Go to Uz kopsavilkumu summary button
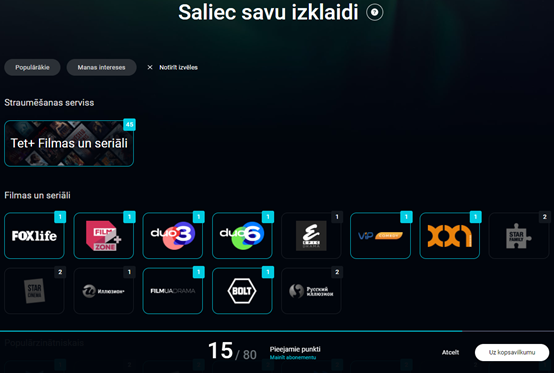Viewport: 554px width, 373px height. (512, 352)
